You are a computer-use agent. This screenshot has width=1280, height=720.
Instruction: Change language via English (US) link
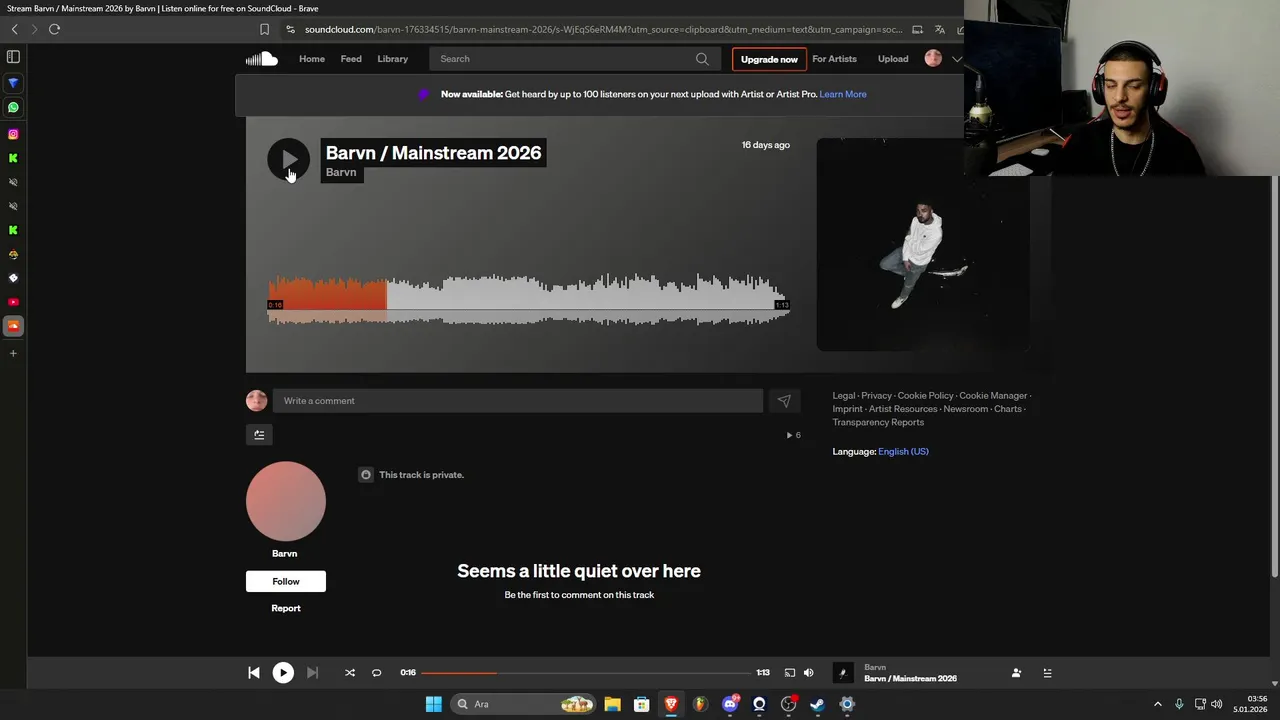[903, 451]
